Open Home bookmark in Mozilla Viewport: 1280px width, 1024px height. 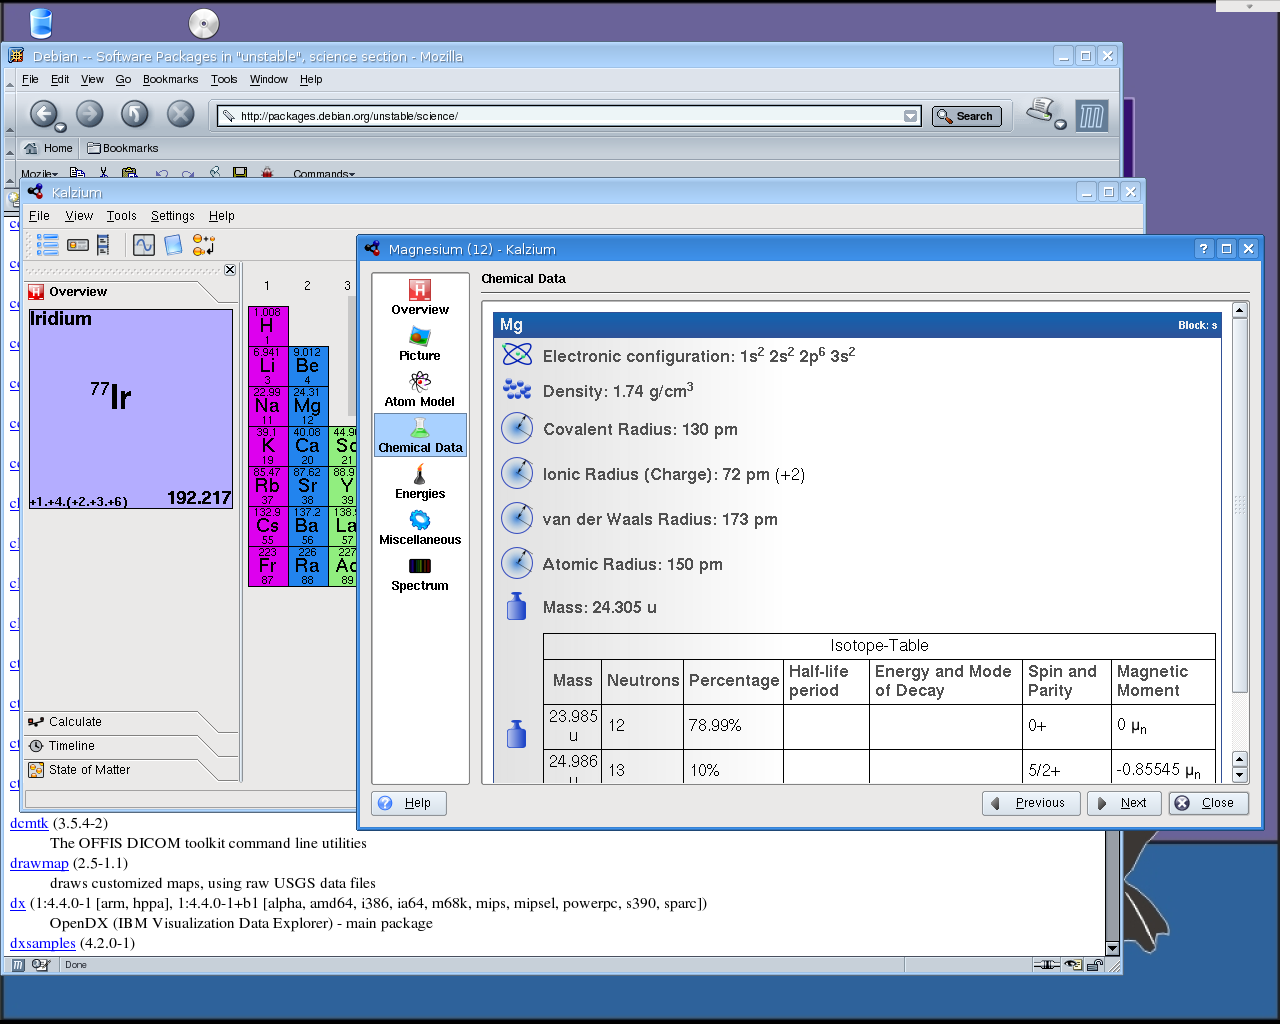[x=49, y=148]
